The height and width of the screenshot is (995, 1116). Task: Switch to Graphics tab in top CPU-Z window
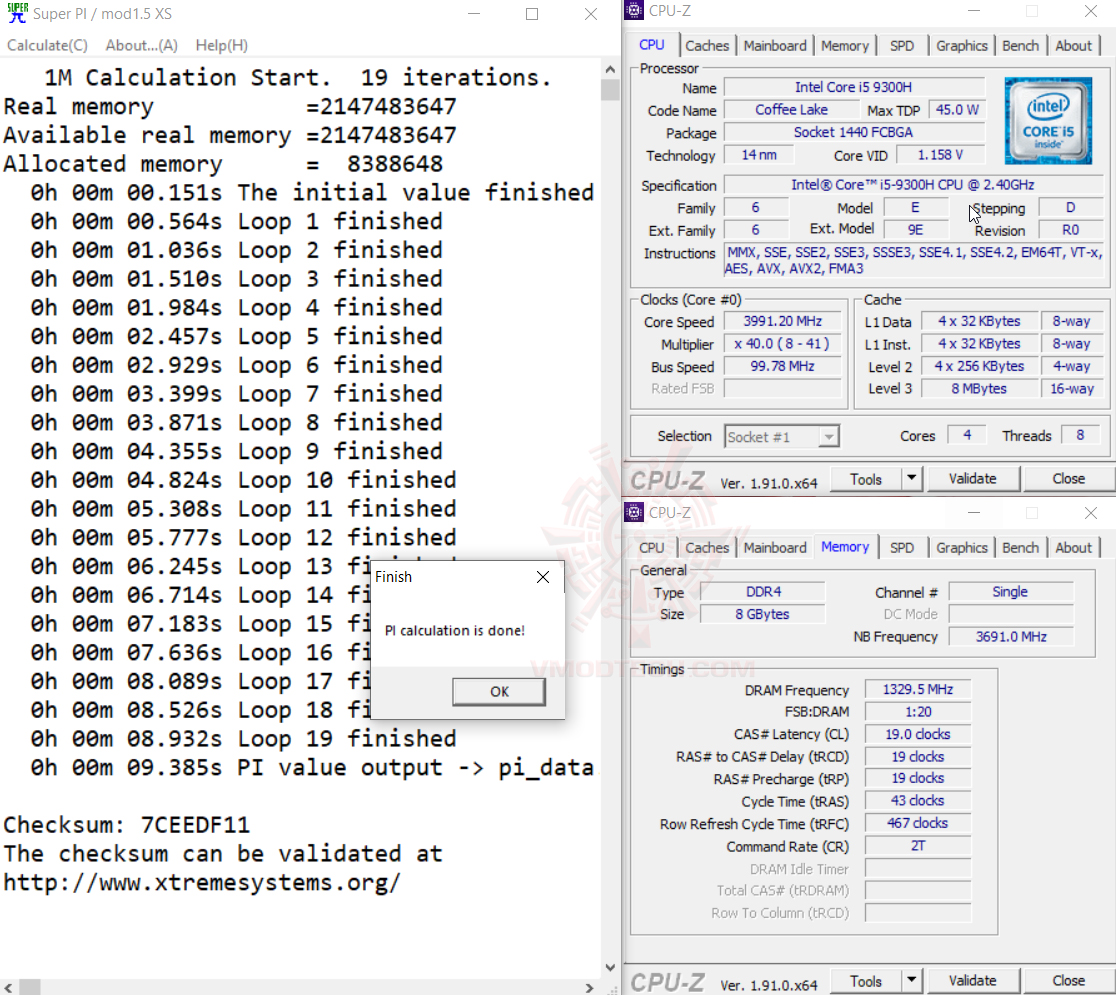point(962,46)
